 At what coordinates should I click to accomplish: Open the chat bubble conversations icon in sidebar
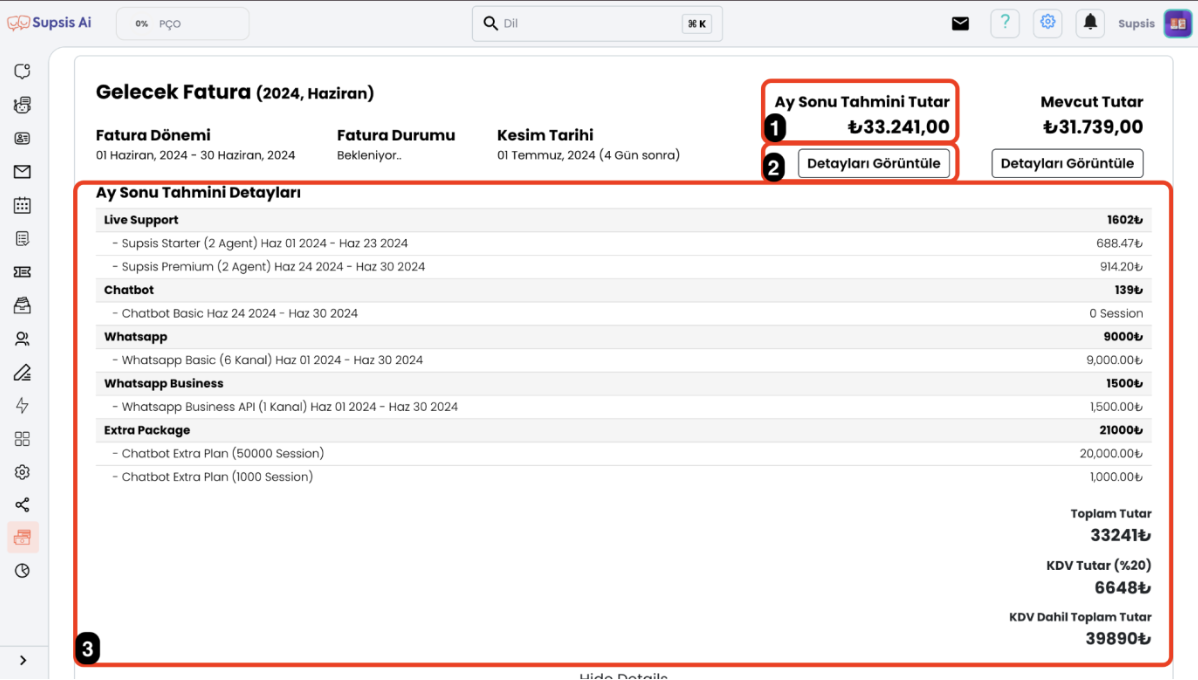[22, 71]
